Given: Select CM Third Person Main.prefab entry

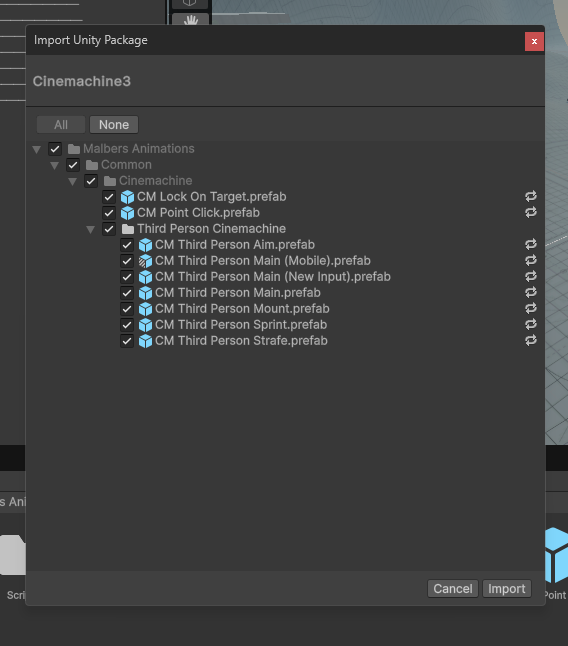Looking at the screenshot, I should click(x=238, y=293).
